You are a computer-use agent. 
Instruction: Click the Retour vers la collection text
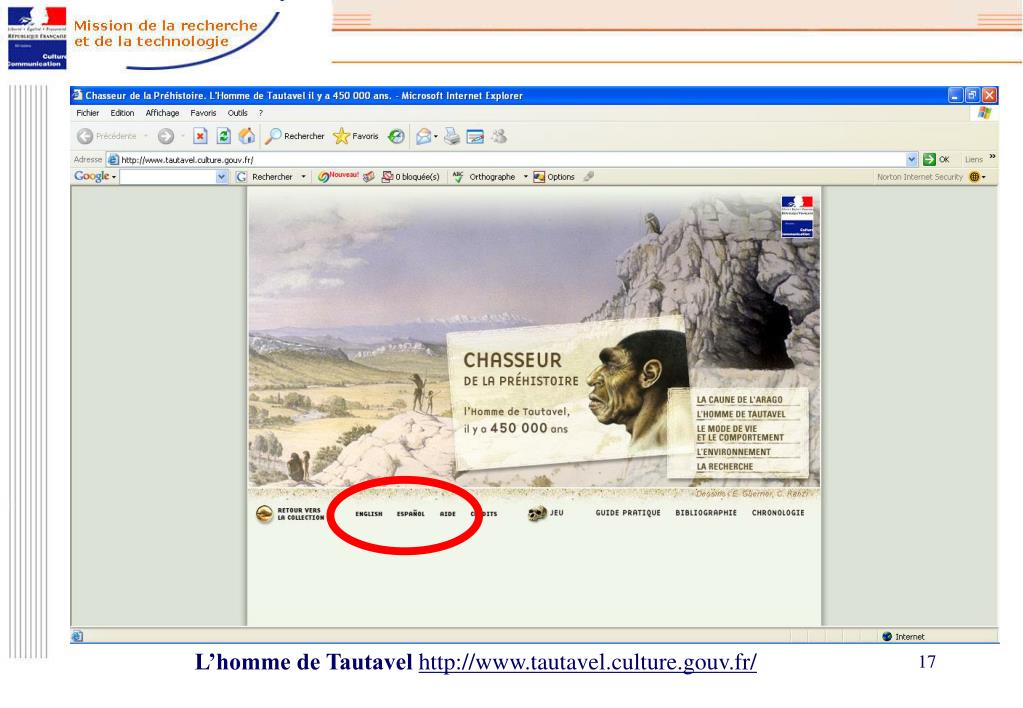click(300, 514)
